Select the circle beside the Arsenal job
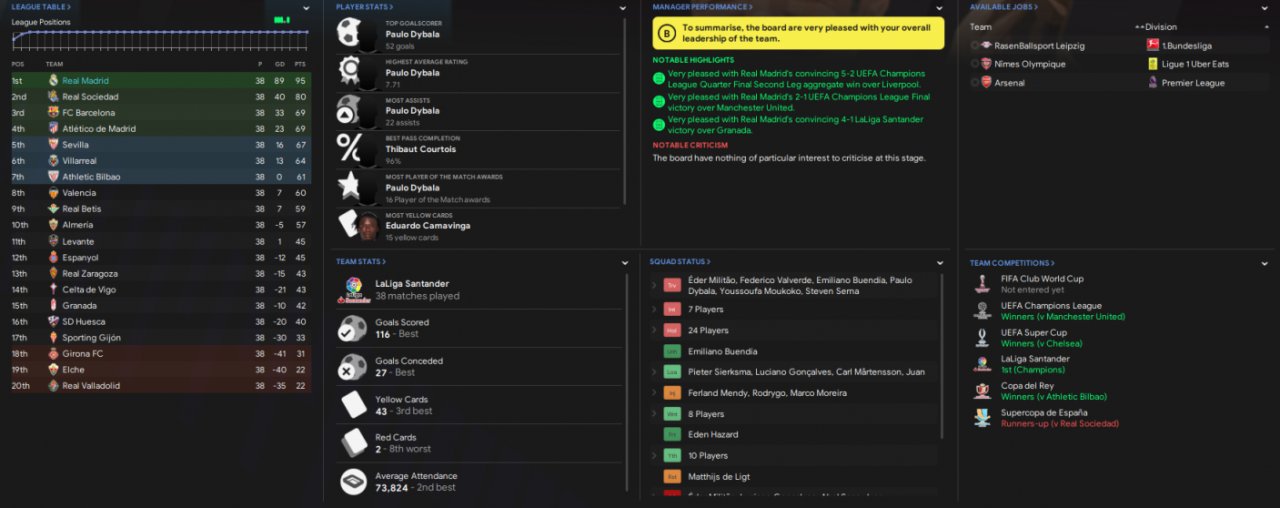The image size is (1280, 508). click(974, 83)
